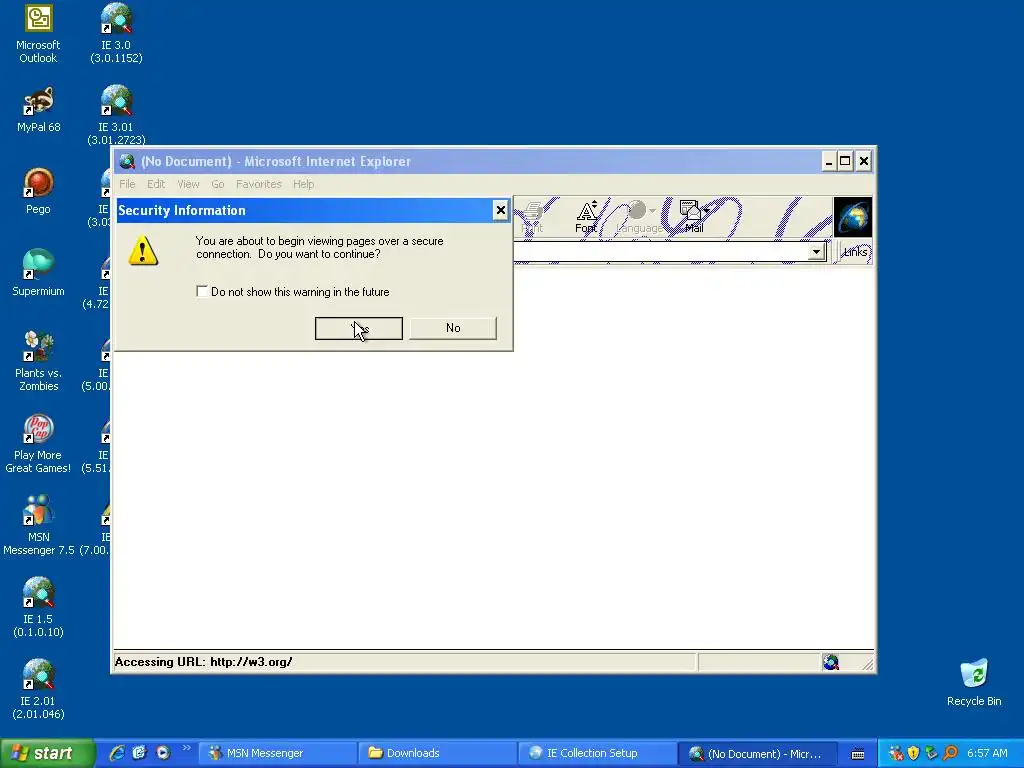Expand the Quick Launch overflow chevron
The height and width of the screenshot is (768, 1024).
[187, 748]
